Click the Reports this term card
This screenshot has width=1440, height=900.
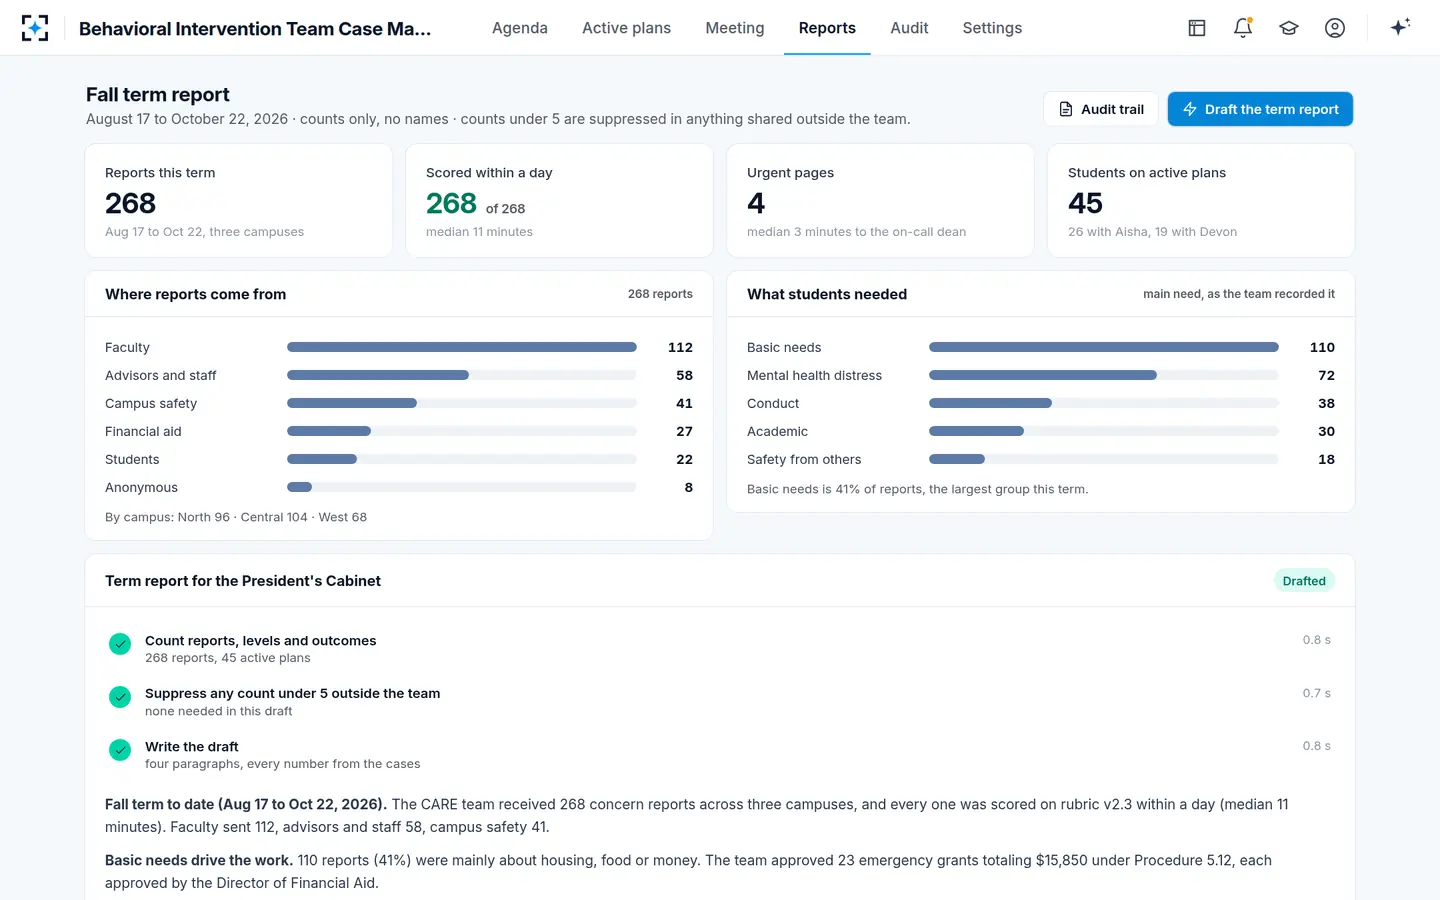click(x=239, y=200)
